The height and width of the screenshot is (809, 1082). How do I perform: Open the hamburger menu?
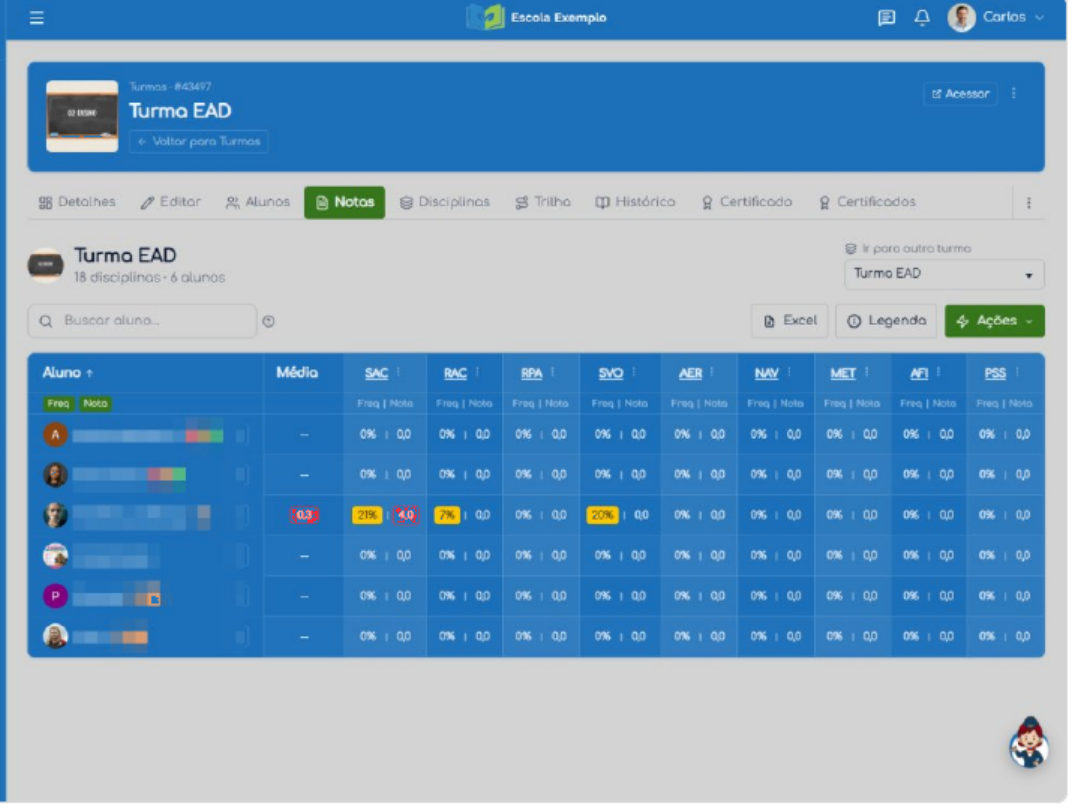coord(37,18)
